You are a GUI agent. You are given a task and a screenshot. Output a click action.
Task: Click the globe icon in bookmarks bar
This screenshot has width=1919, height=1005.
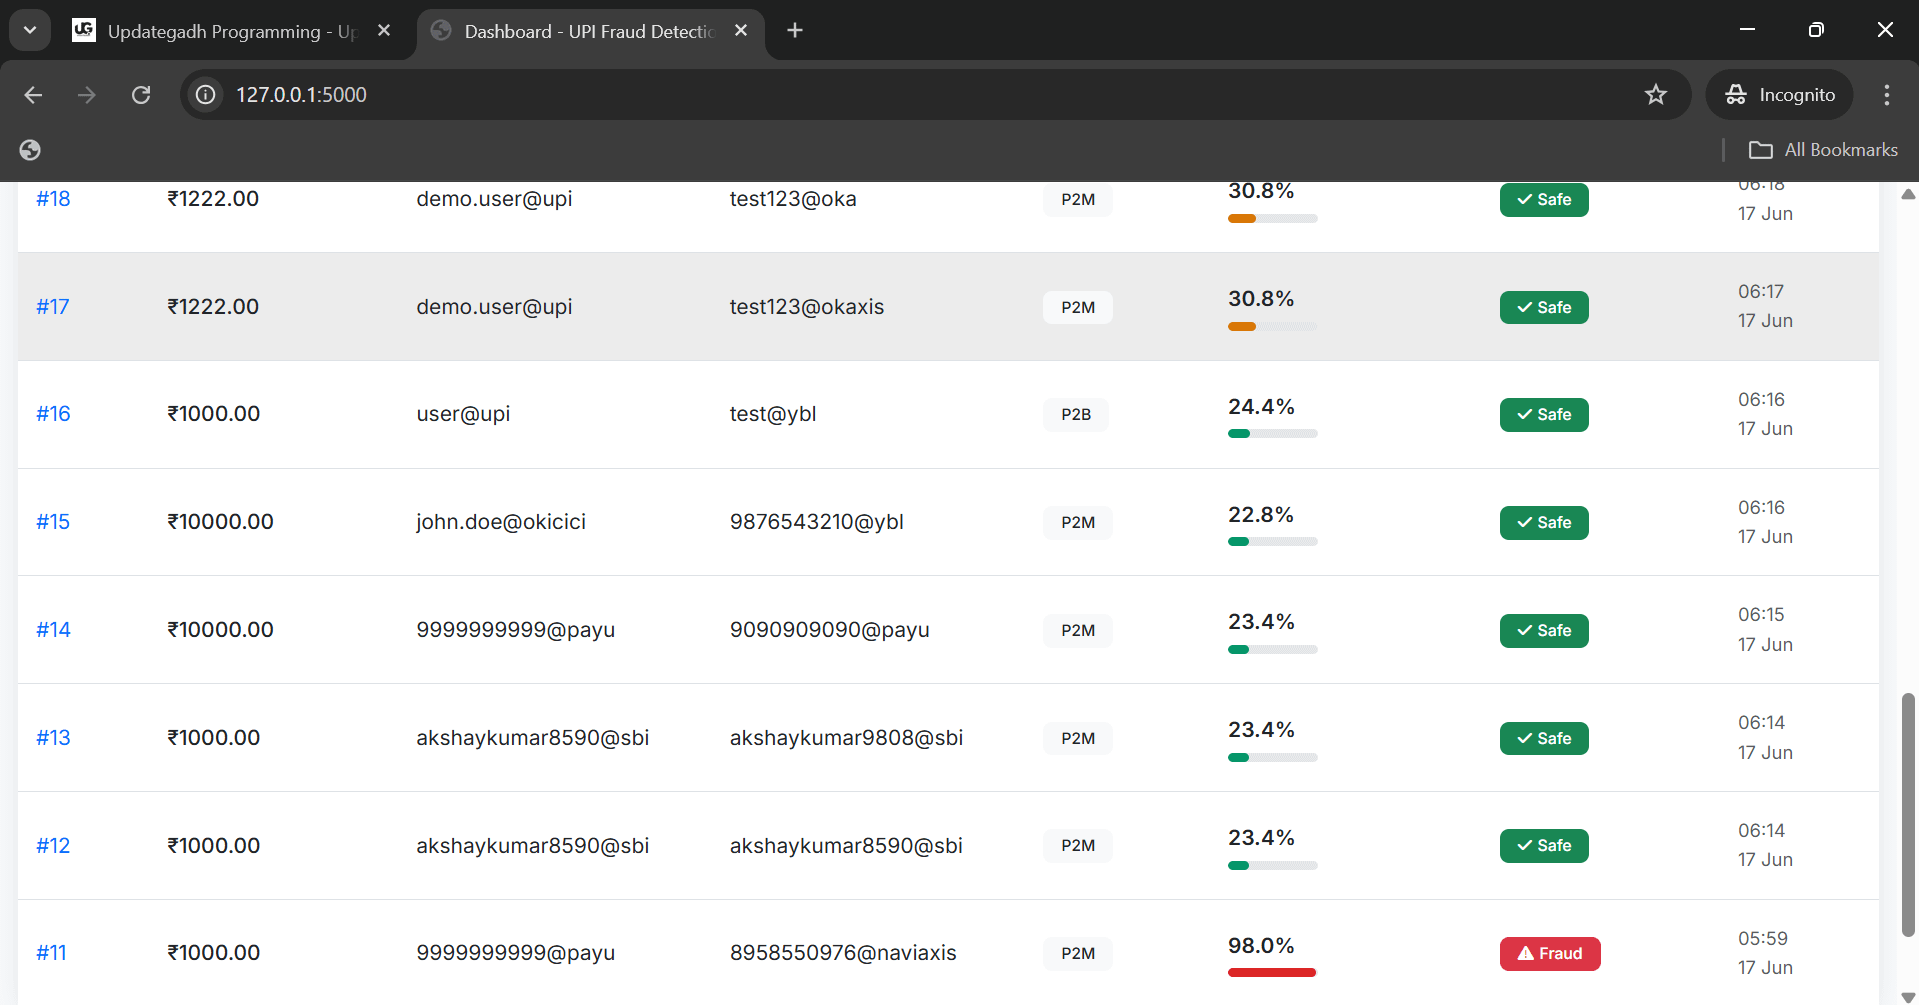[30, 150]
